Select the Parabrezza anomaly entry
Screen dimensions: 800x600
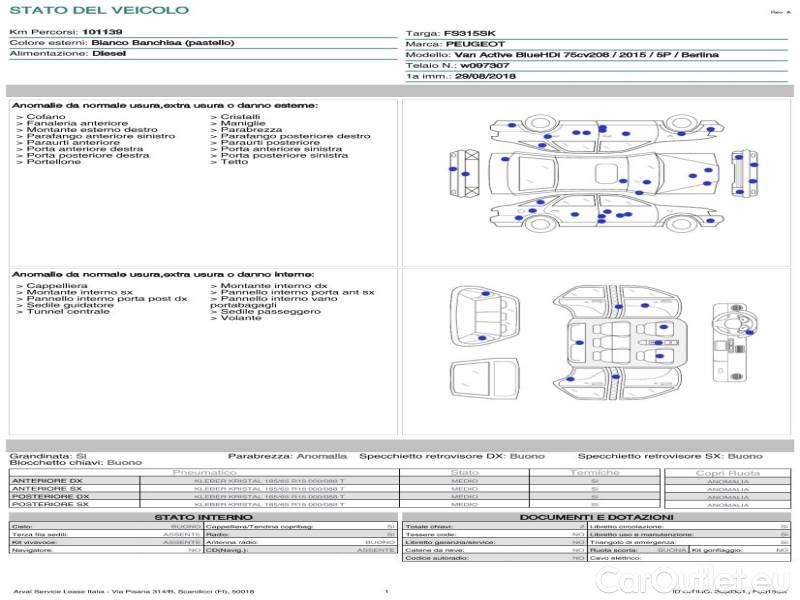(x=251, y=130)
